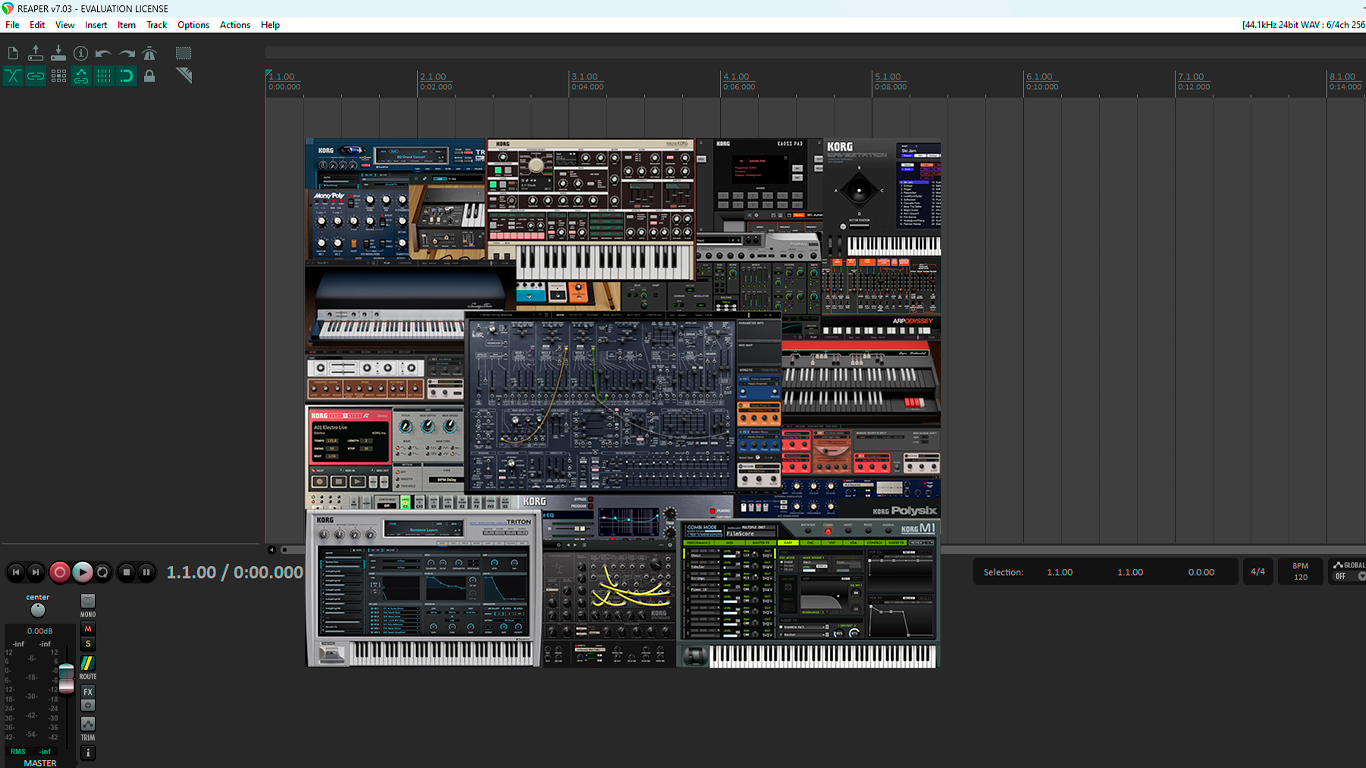Image resolution: width=1366 pixels, height=768 pixels.
Task: Open the Edit menu
Action: pos(37,25)
